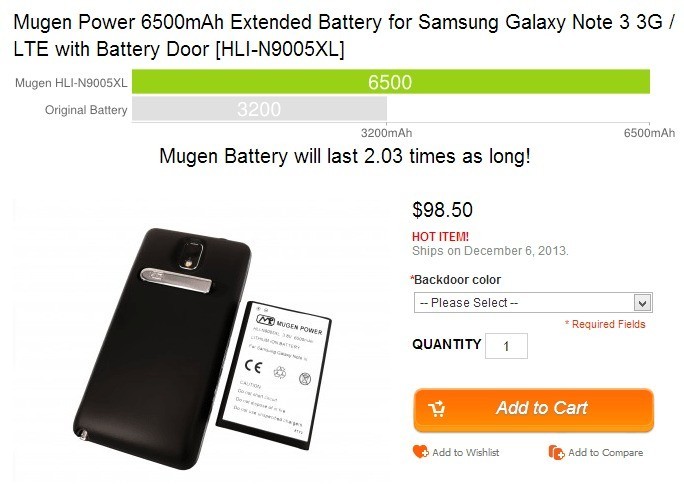Click the Ships on December 6, 2013 text
Image resolution: width=684 pixels, height=487 pixels.
tap(490, 251)
